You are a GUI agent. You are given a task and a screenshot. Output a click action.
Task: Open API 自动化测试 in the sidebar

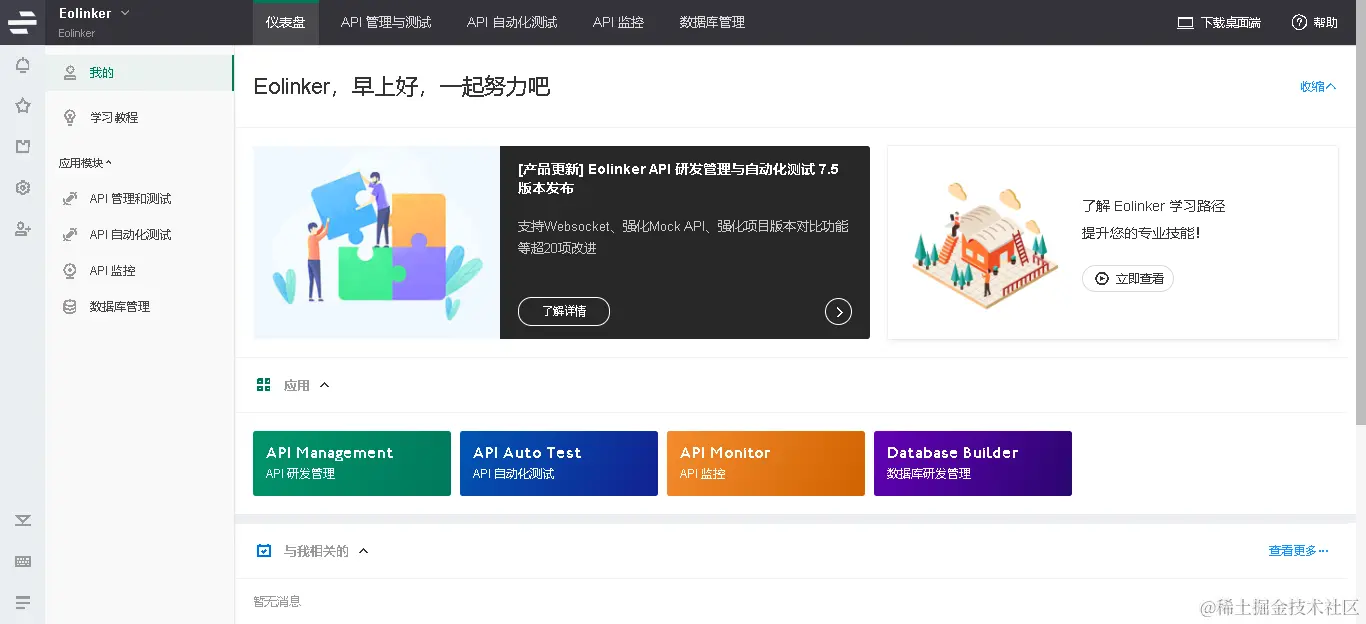[x=139, y=234]
